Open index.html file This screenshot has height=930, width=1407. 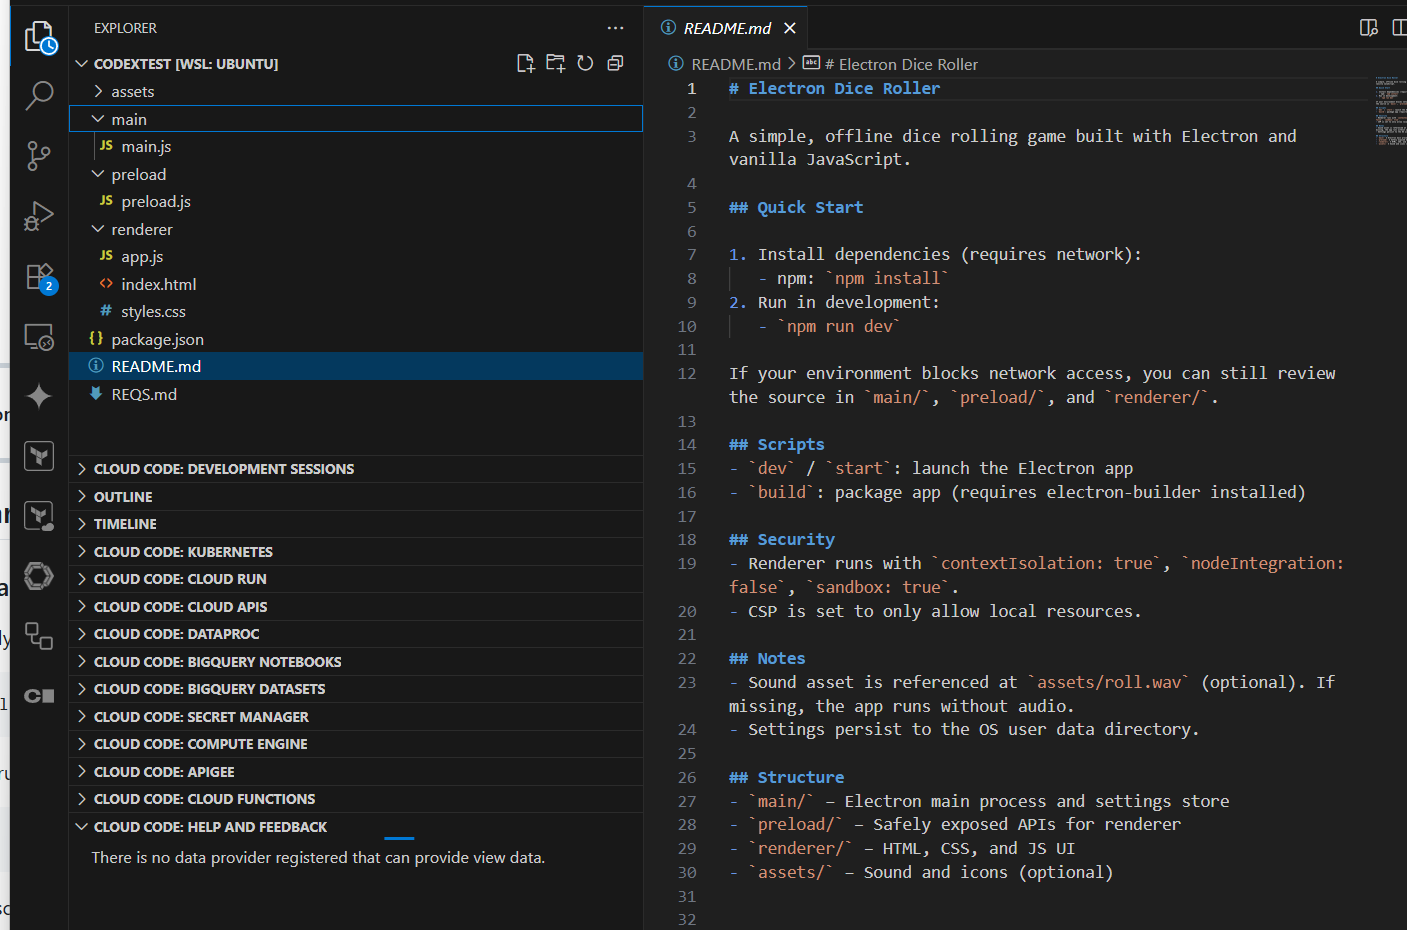pyautogui.click(x=356, y=284)
